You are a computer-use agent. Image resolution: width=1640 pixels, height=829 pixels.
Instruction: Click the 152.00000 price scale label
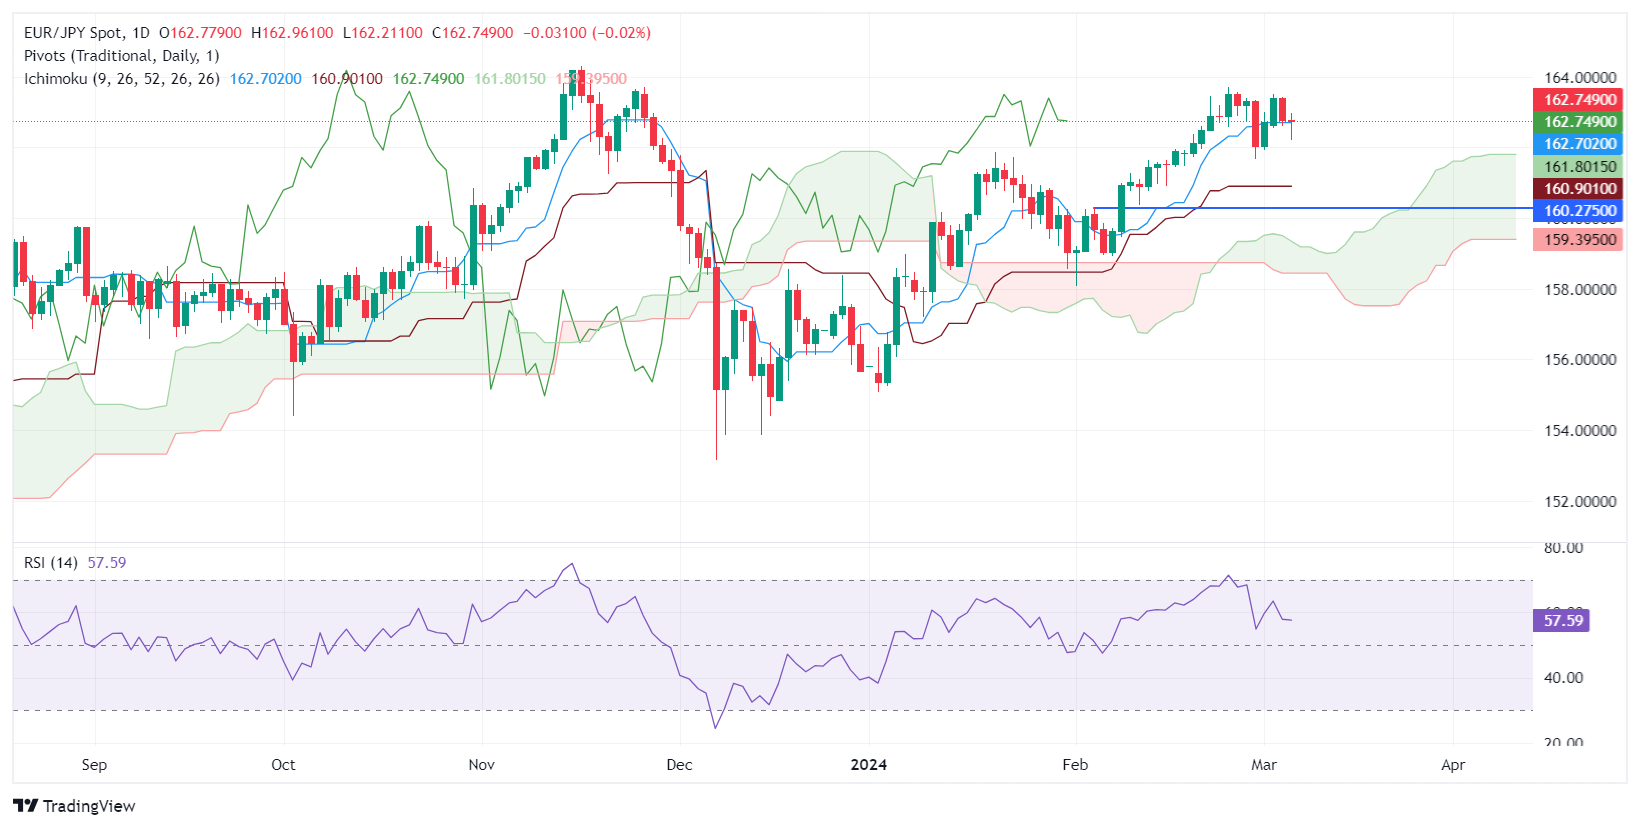click(1580, 502)
